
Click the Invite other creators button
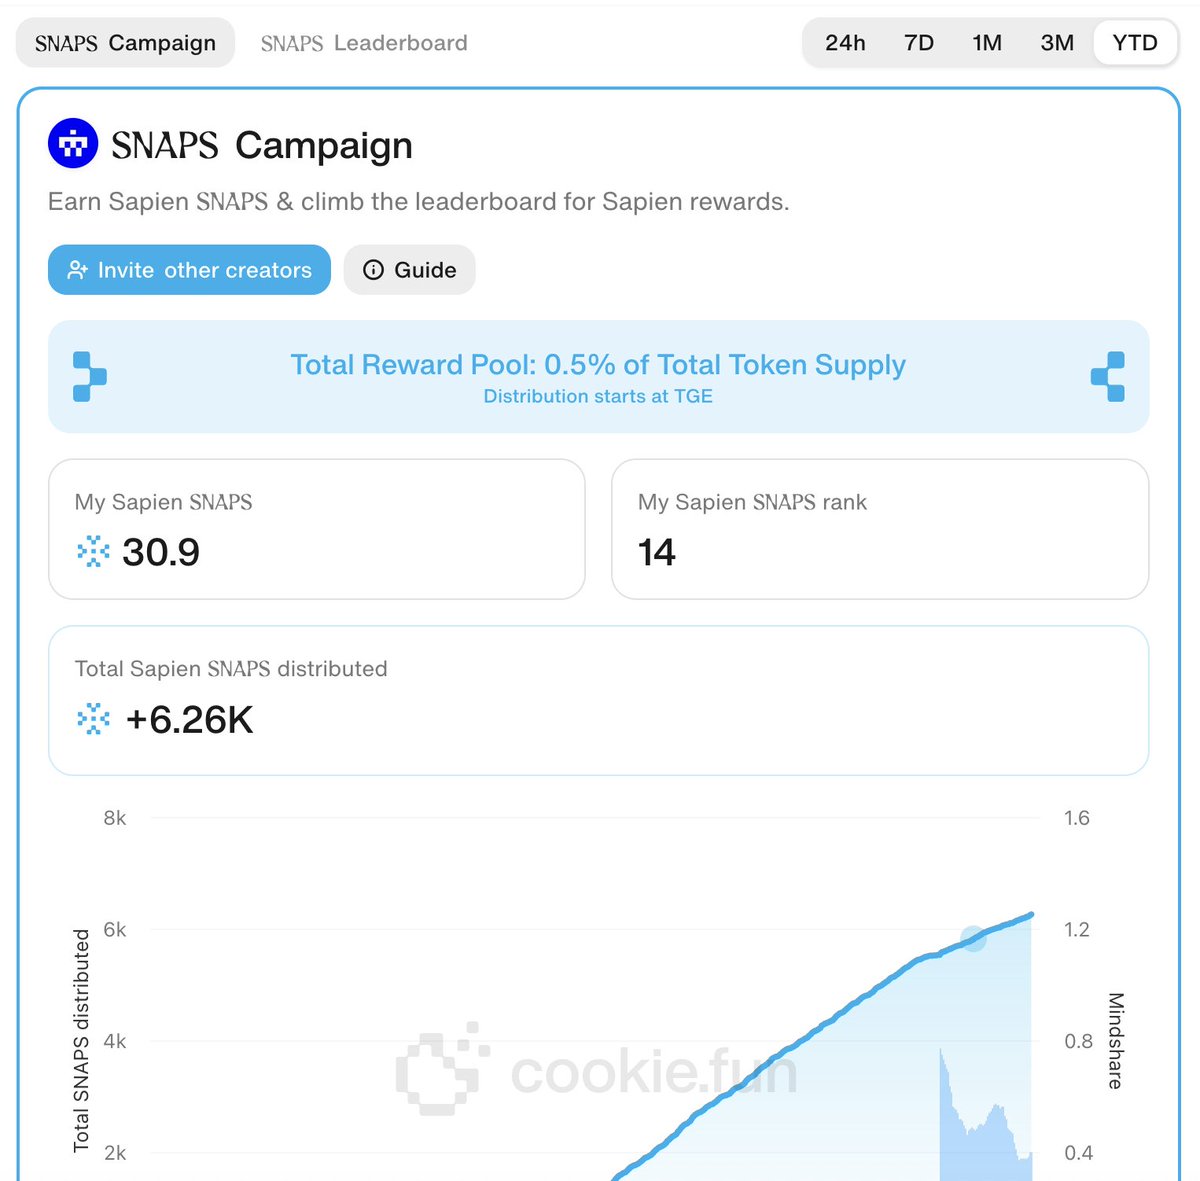[x=189, y=270]
